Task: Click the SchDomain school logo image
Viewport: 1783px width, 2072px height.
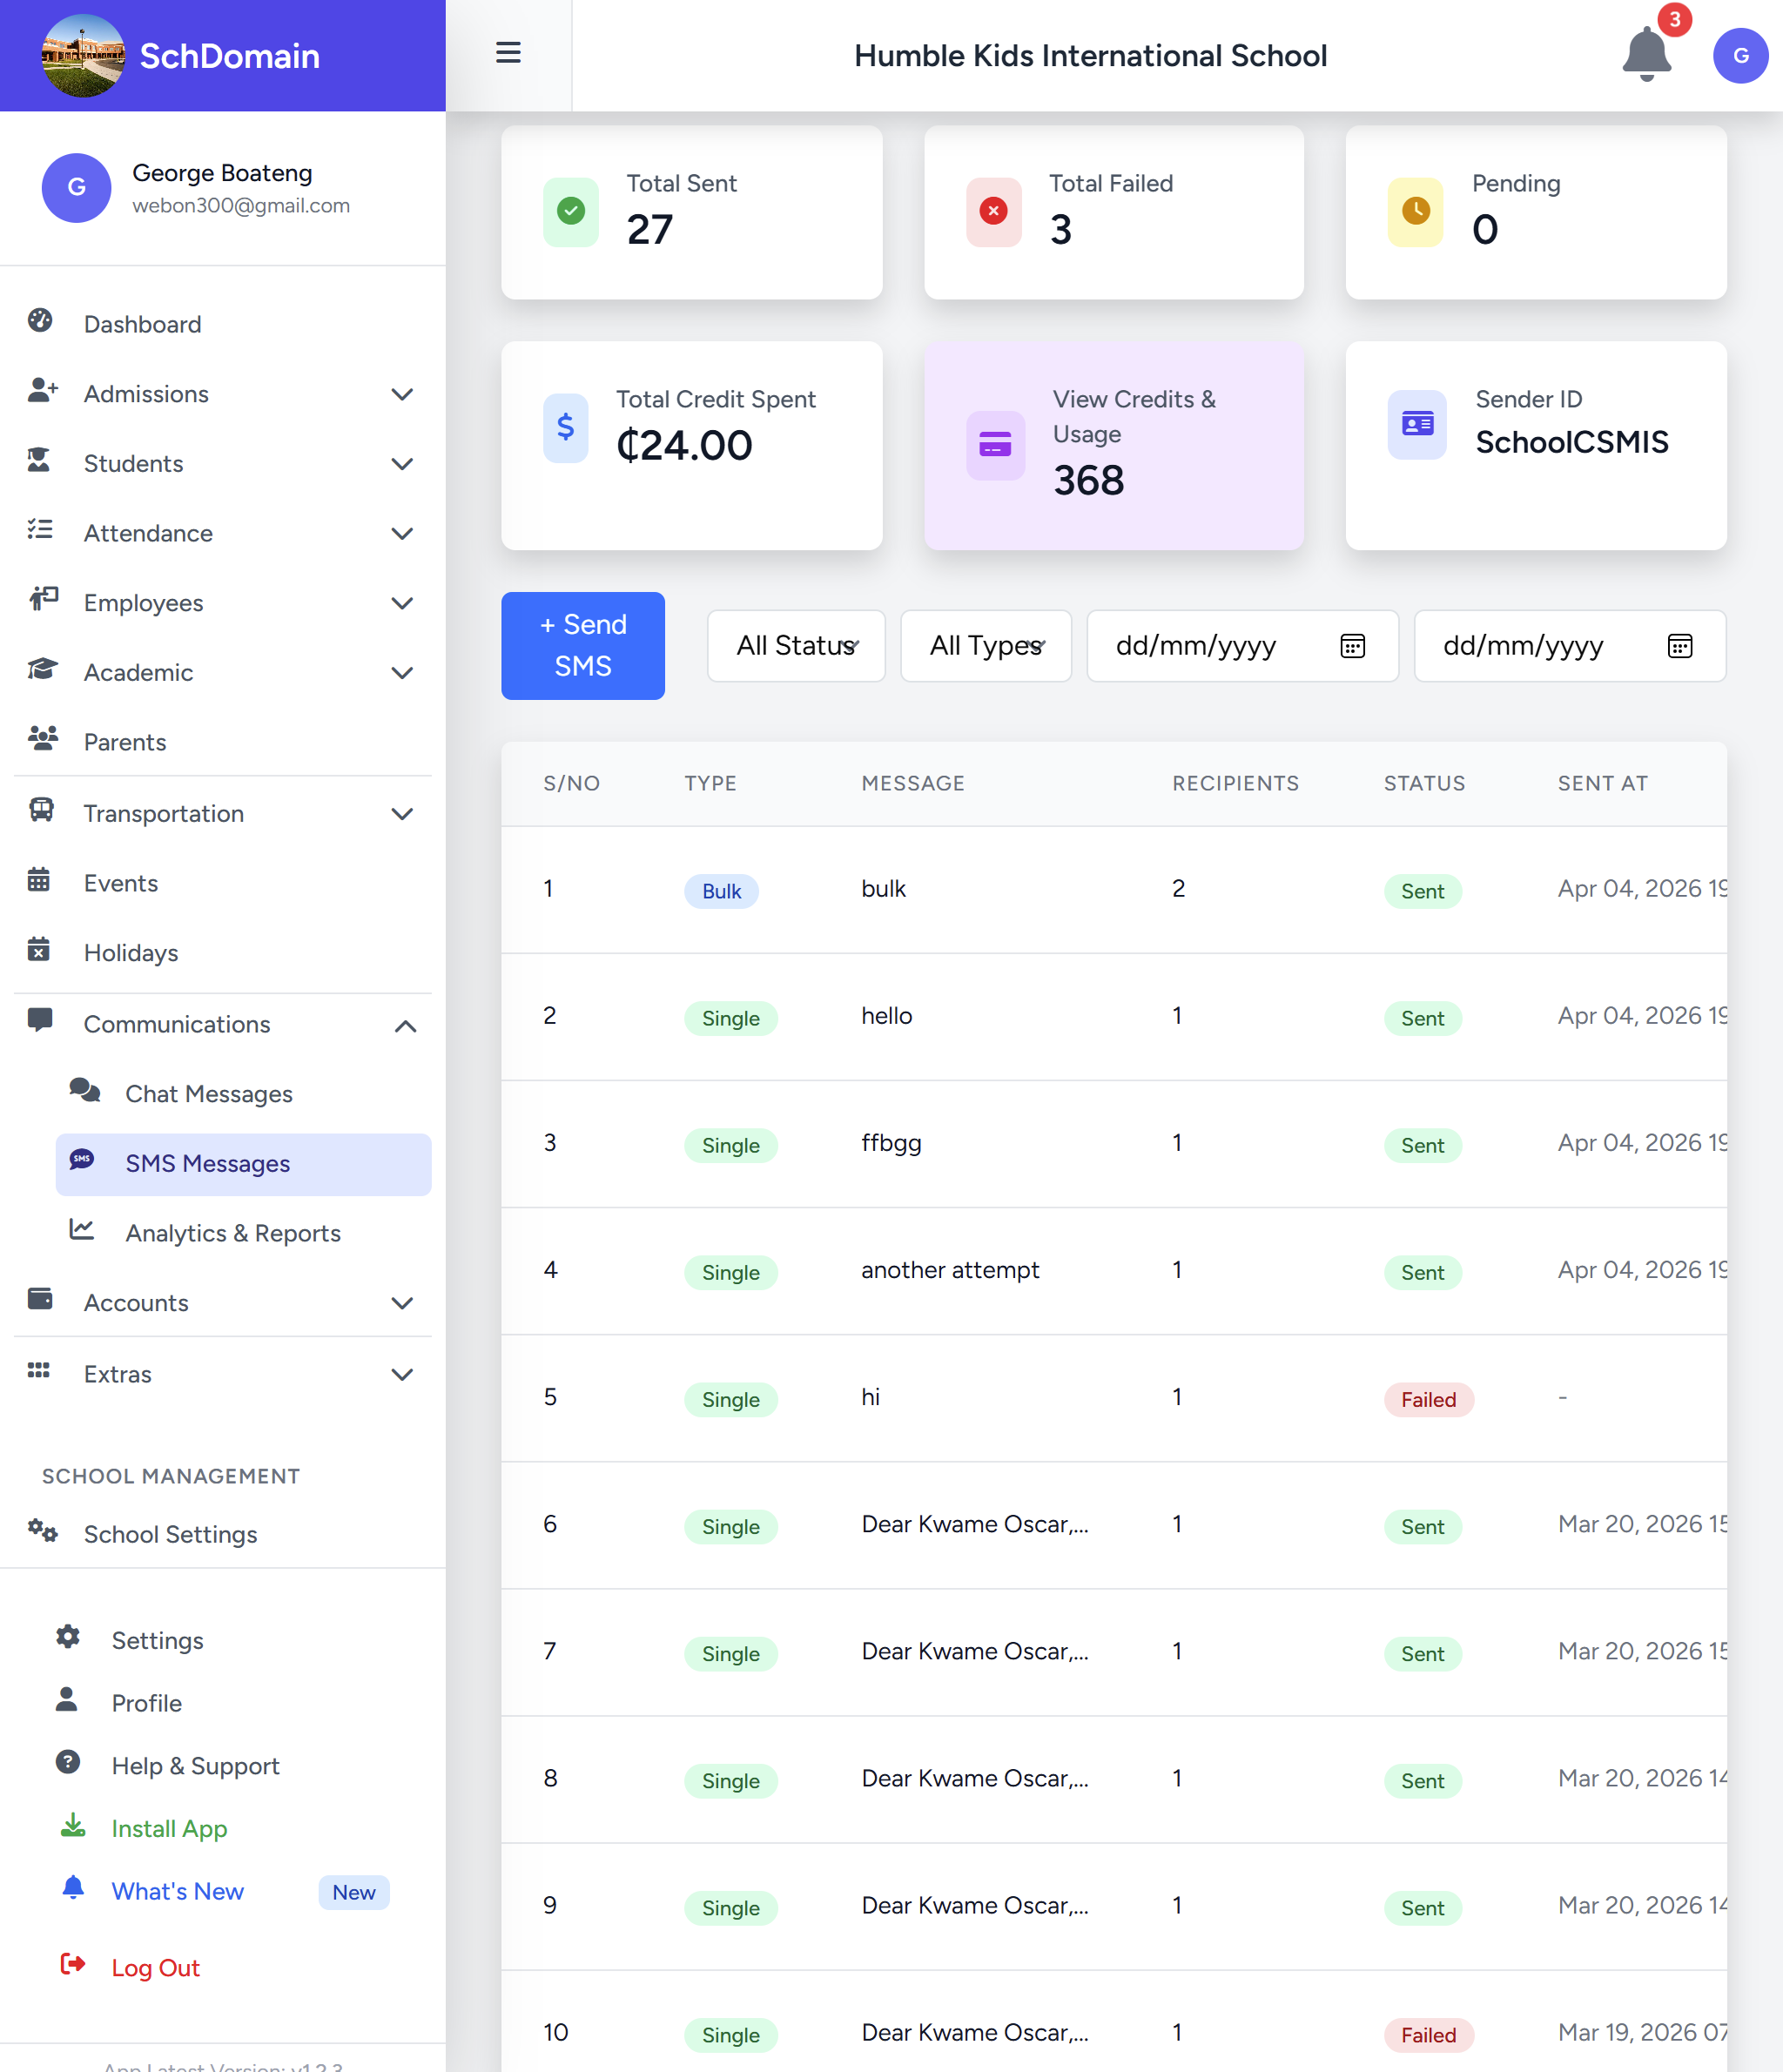Action: point(83,56)
